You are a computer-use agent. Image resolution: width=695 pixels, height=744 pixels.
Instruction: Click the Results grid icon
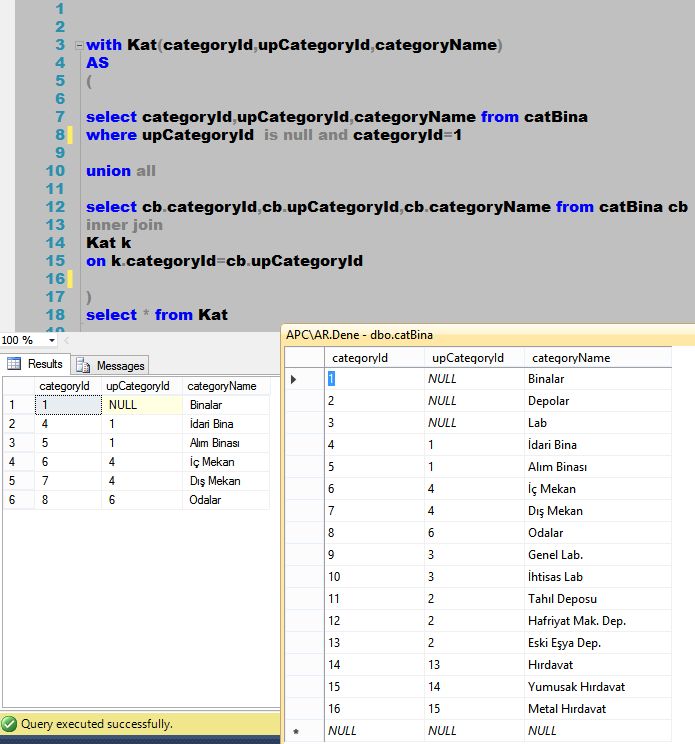click(x=14, y=364)
